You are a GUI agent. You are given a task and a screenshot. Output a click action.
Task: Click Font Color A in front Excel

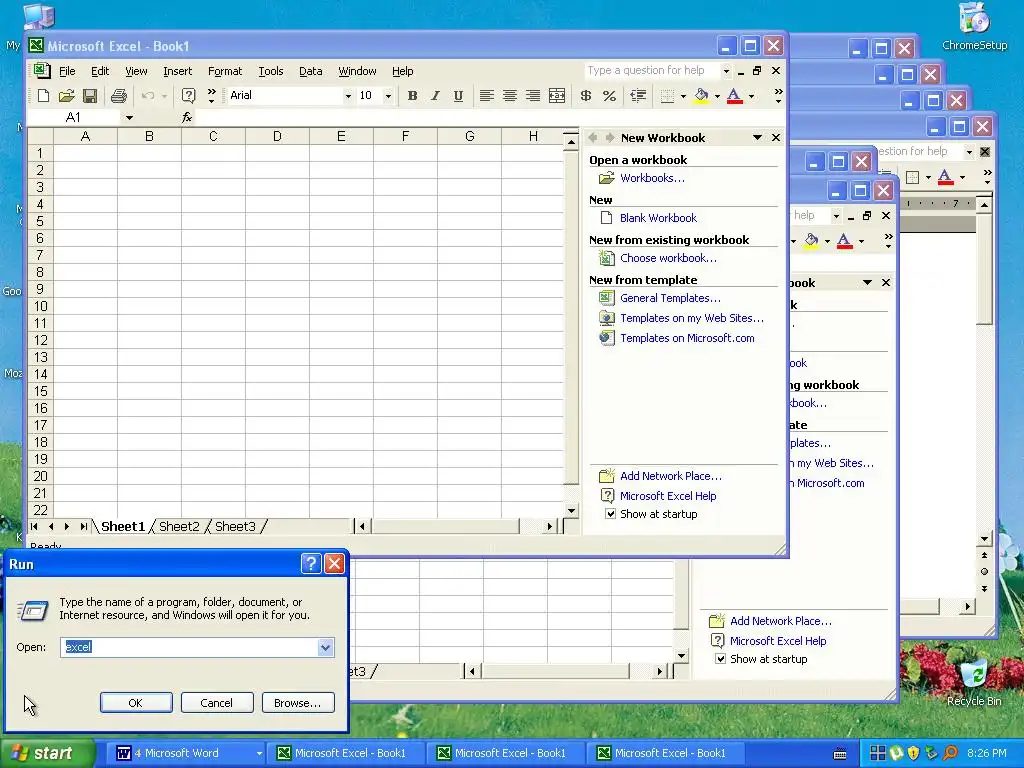tap(734, 96)
